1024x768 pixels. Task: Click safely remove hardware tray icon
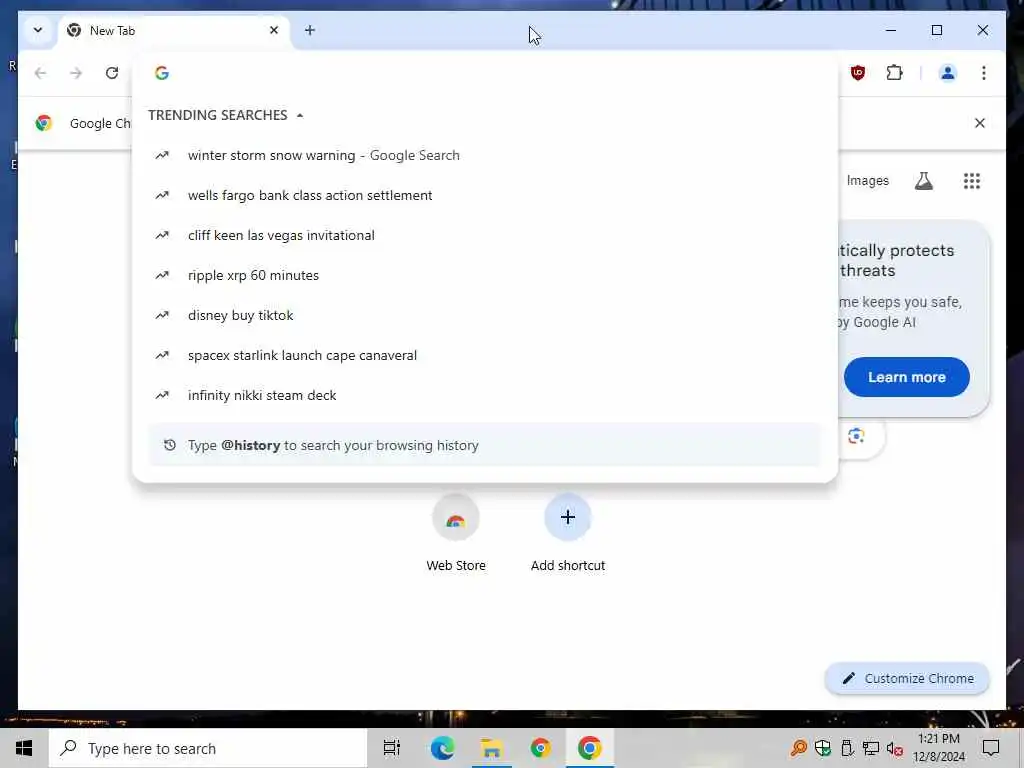click(x=847, y=748)
